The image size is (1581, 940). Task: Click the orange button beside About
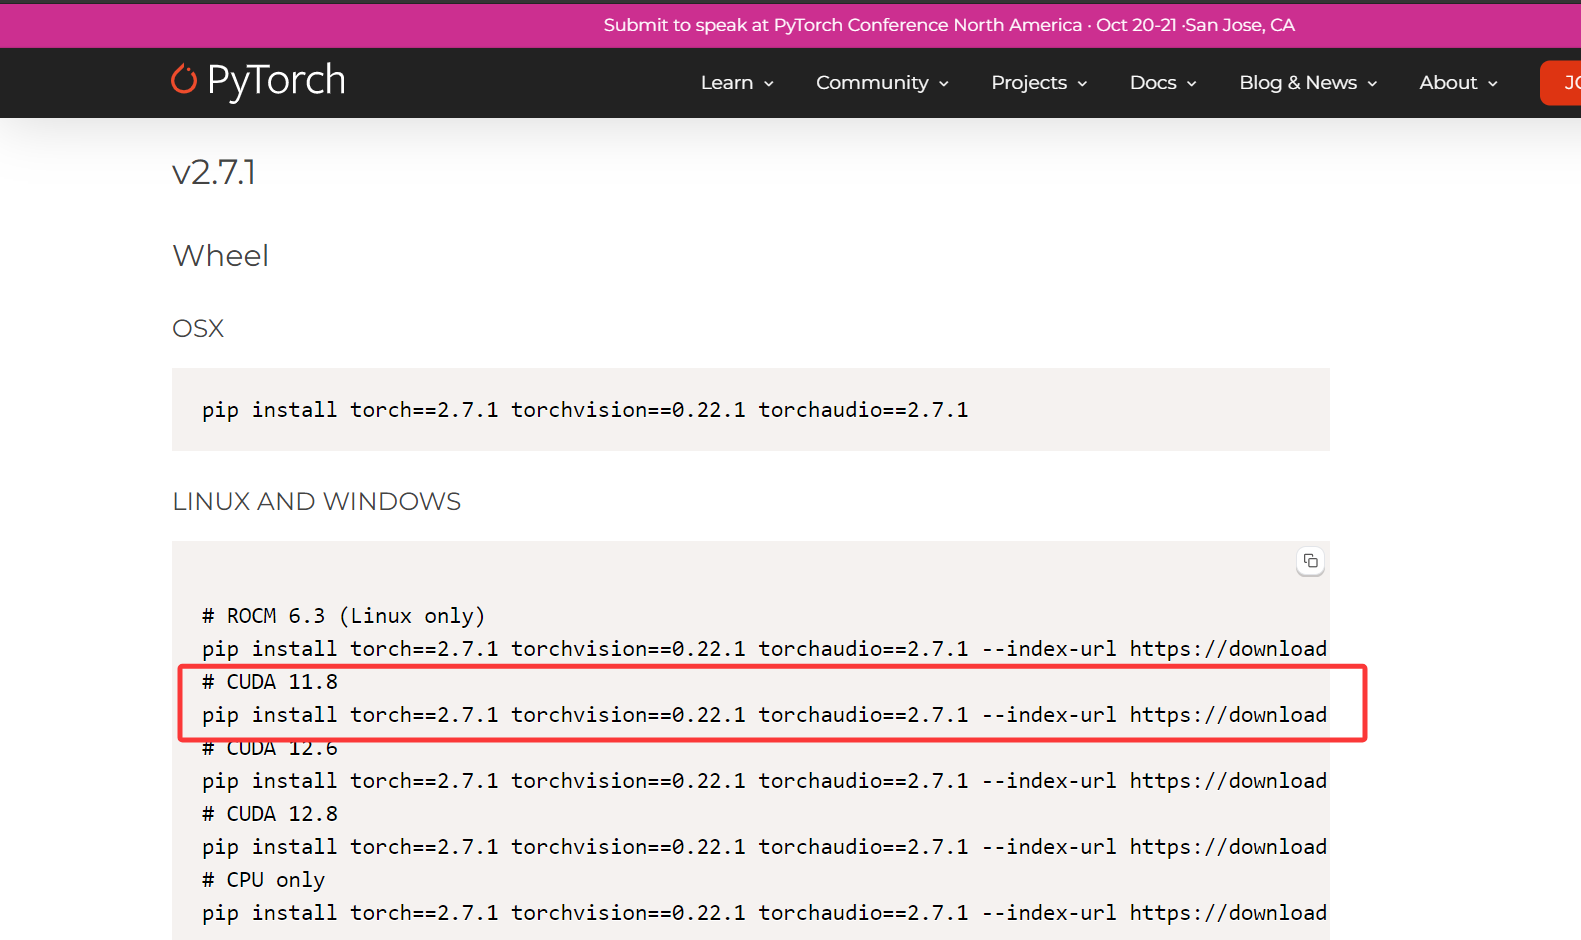pos(1561,83)
